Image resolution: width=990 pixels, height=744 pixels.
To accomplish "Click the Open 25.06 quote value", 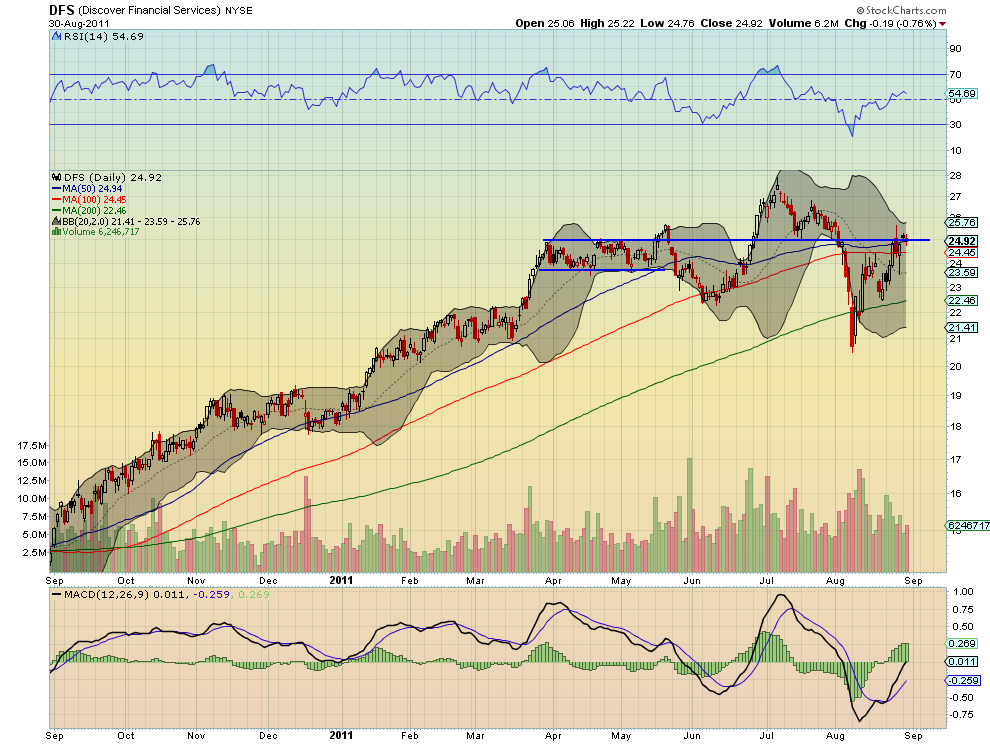I will pos(545,23).
